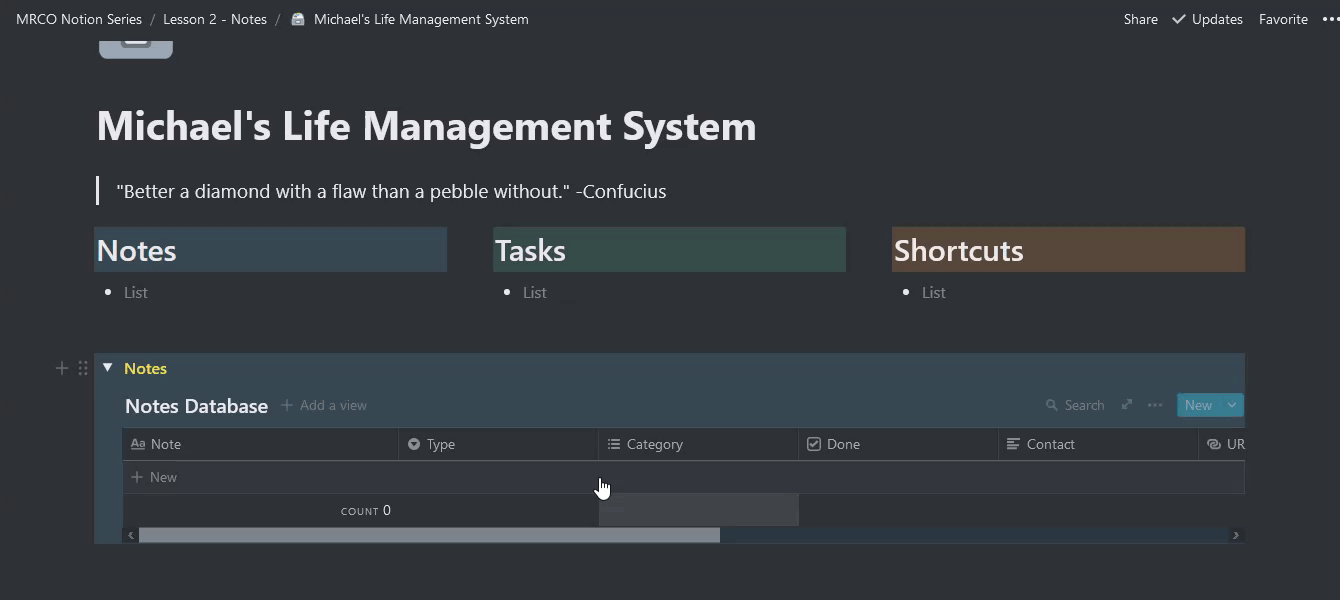This screenshot has width=1340, height=600.
Task: Open the Notes Database three-dot options menu
Action: [1155, 405]
